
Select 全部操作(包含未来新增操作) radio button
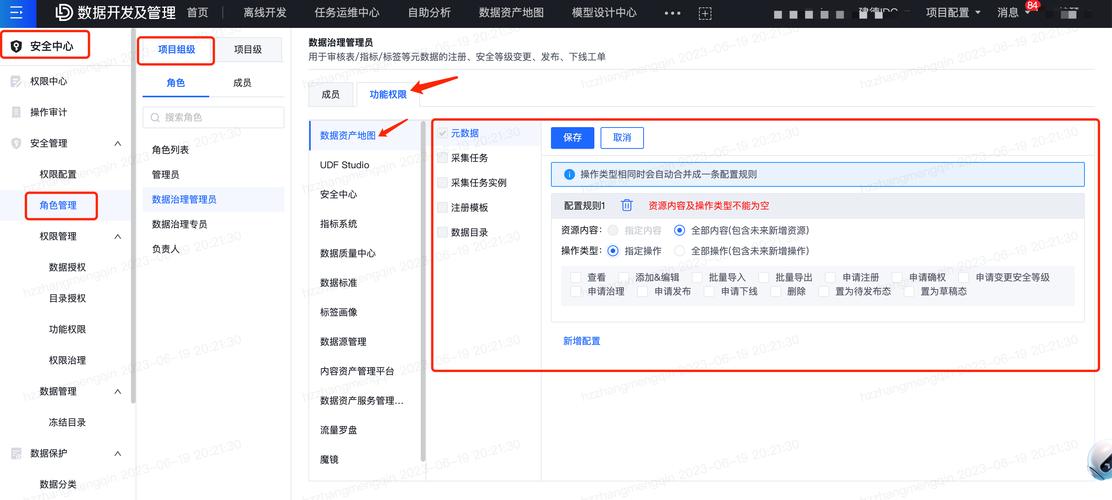pos(680,250)
